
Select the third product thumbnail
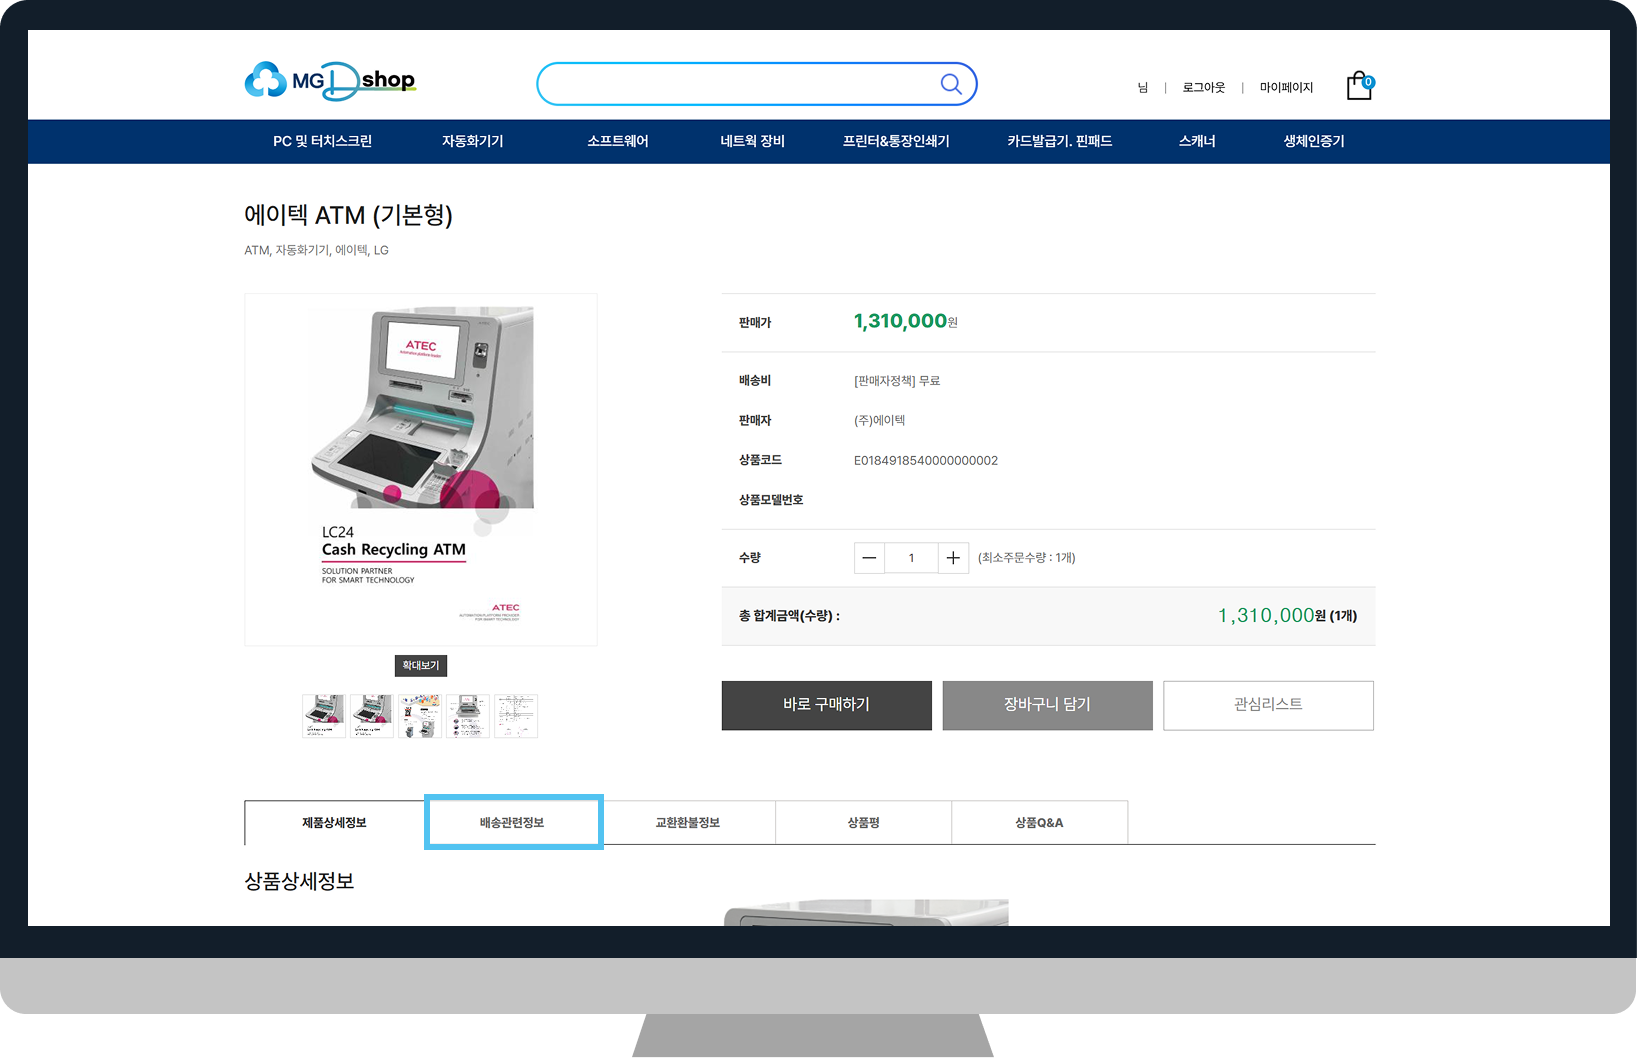tap(420, 716)
